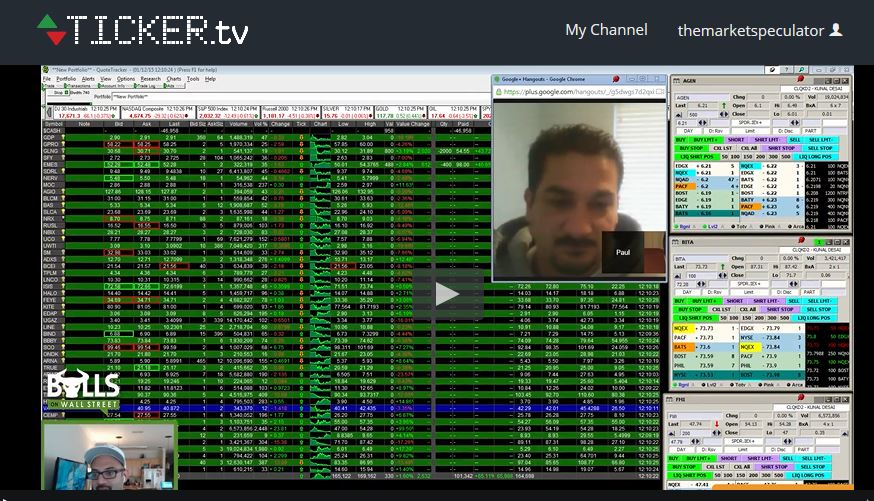The image size is (874, 501).
Task: Sort by the Volume column header
Action: click(238, 124)
